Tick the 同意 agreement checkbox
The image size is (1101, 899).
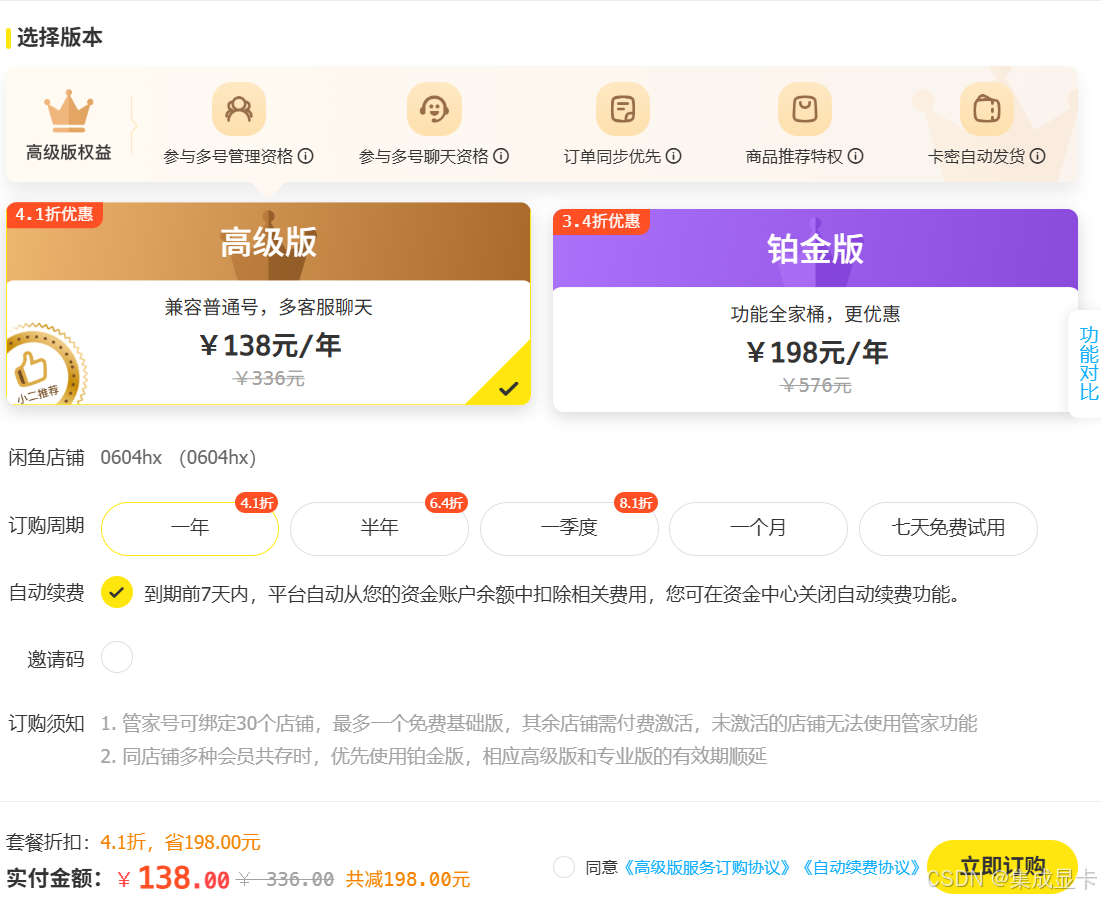[x=564, y=867]
